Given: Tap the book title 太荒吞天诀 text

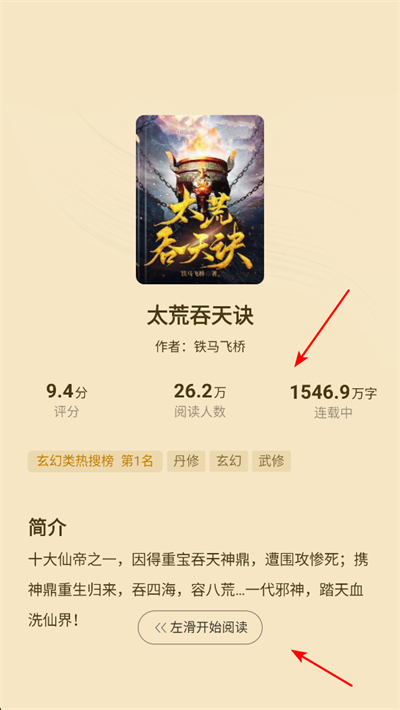Looking at the screenshot, I should 200,317.
